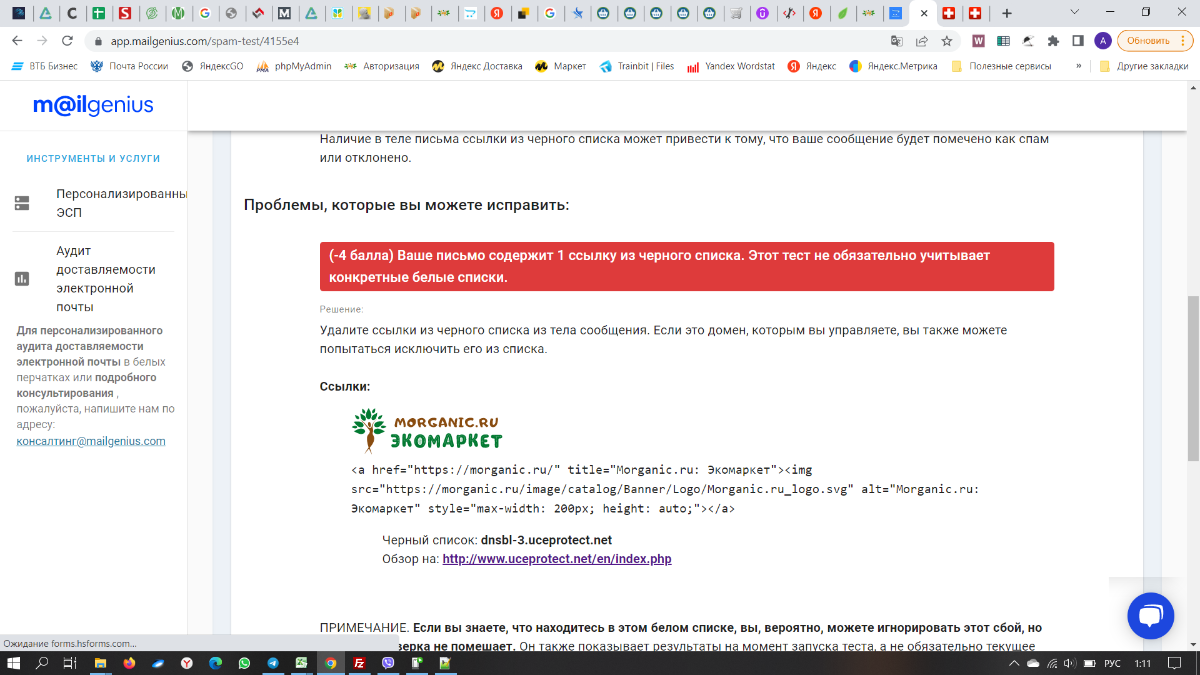Click the MailGenius logo in sidebar
Viewport: 1200px width, 675px height.
pos(93,106)
